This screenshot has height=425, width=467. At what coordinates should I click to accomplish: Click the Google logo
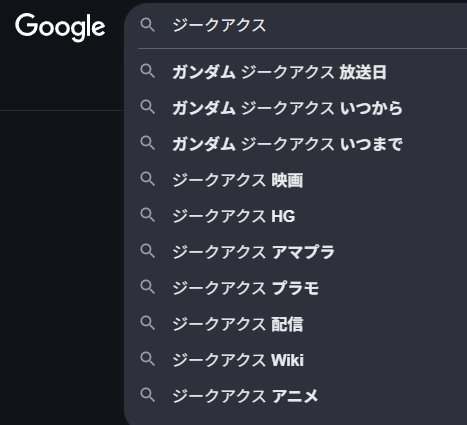tap(60, 27)
